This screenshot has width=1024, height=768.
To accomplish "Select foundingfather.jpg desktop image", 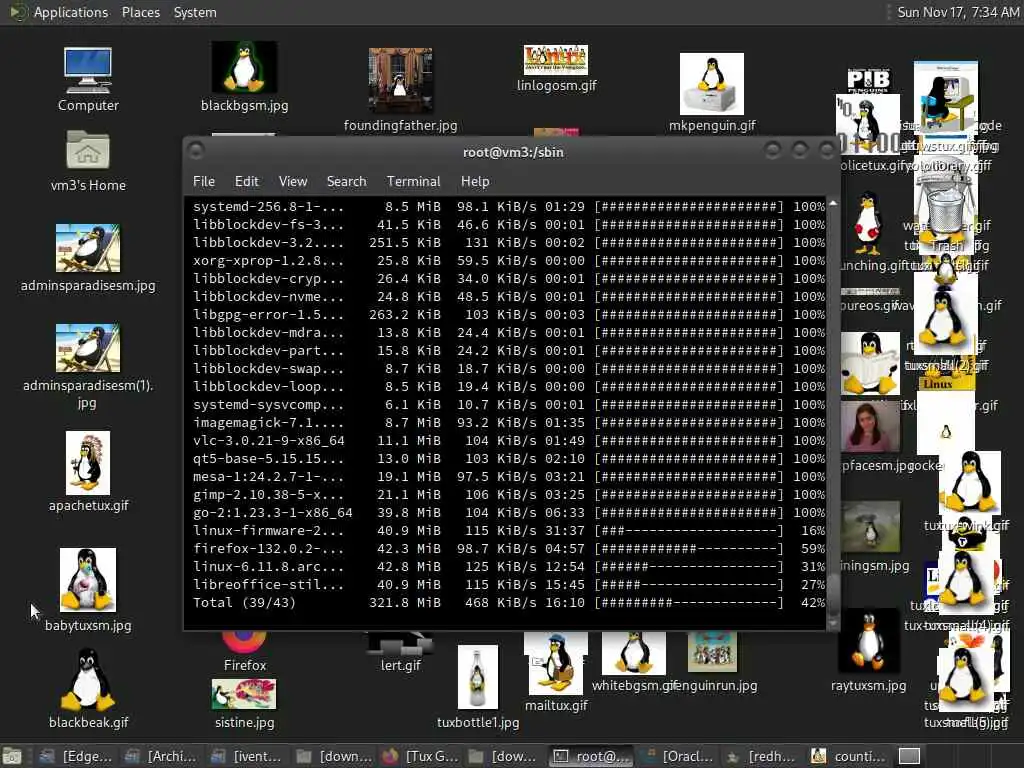I will click(x=400, y=89).
